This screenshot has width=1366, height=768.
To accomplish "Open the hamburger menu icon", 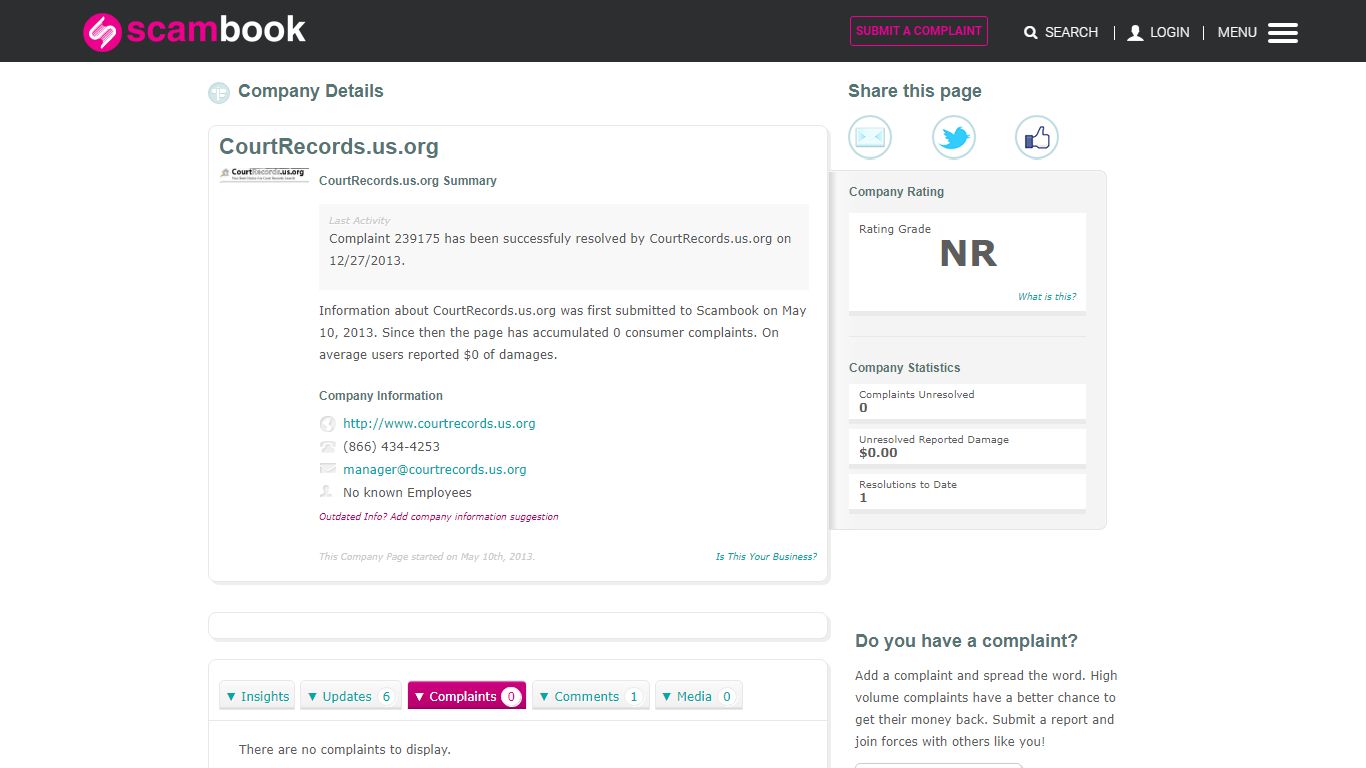I will (x=1283, y=33).
